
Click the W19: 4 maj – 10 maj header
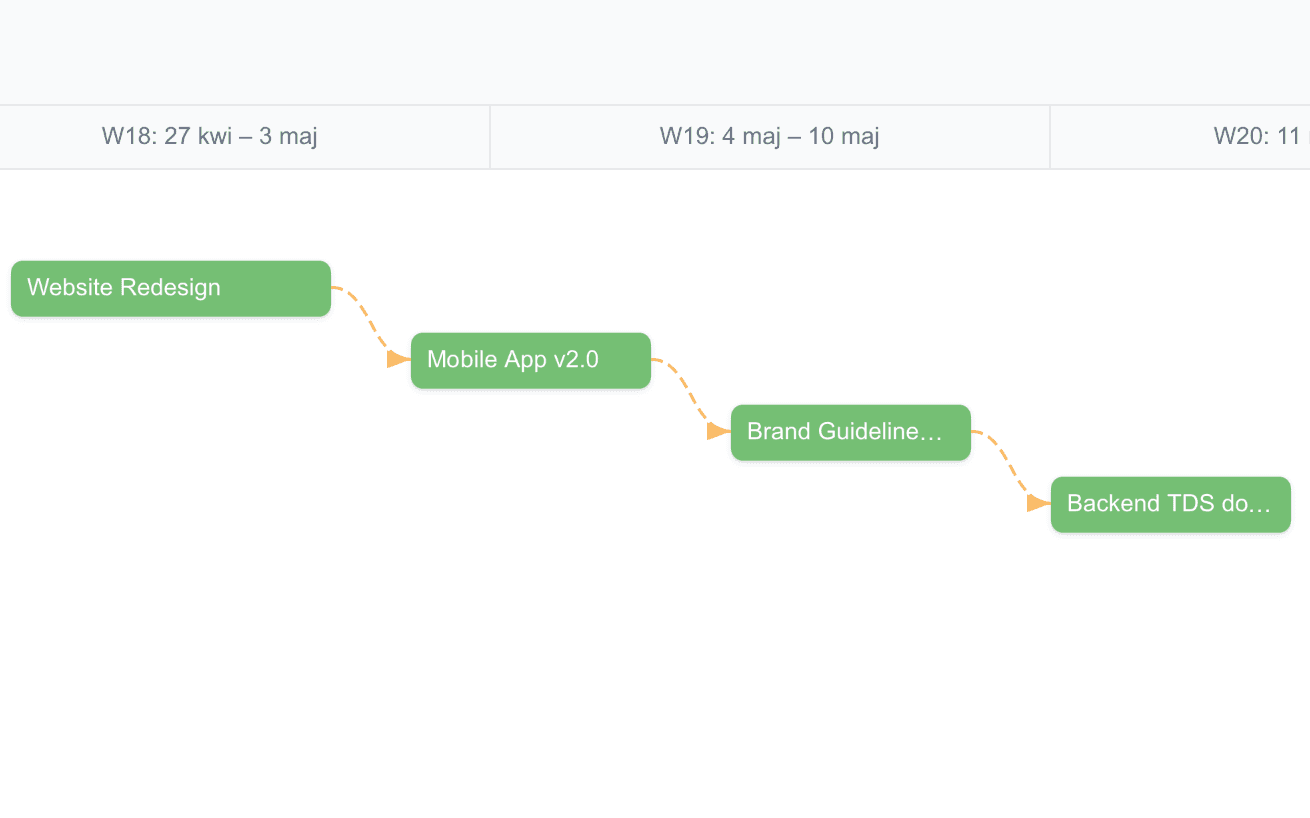[x=769, y=136]
